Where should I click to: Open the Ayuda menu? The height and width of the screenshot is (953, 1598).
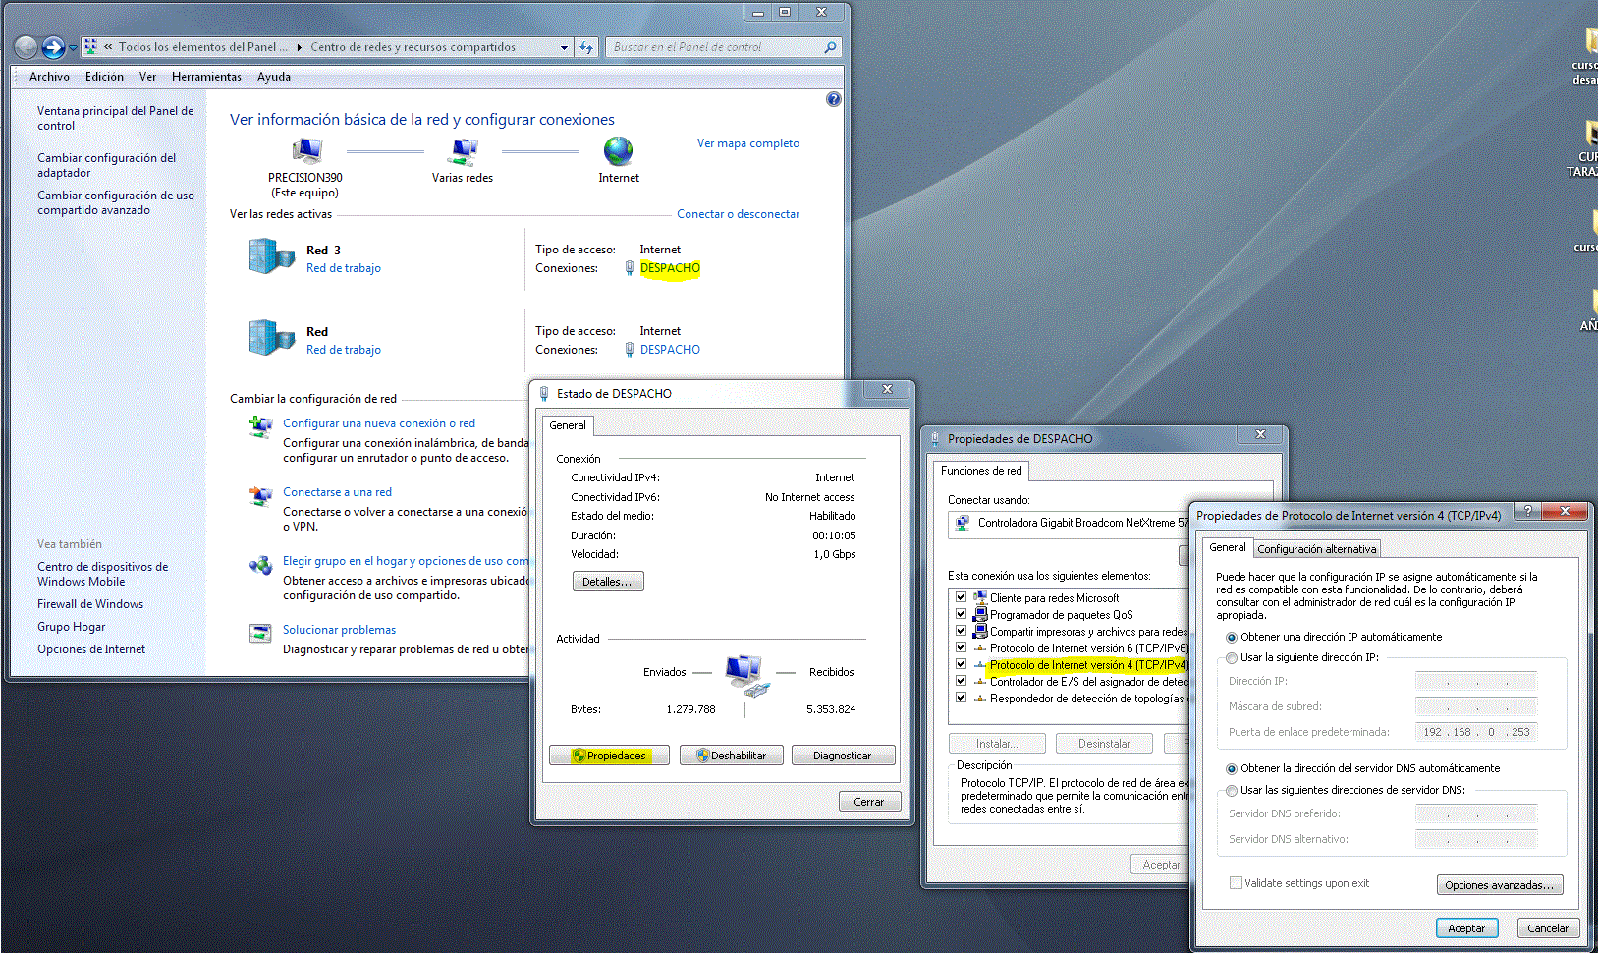tap(274, 77)
